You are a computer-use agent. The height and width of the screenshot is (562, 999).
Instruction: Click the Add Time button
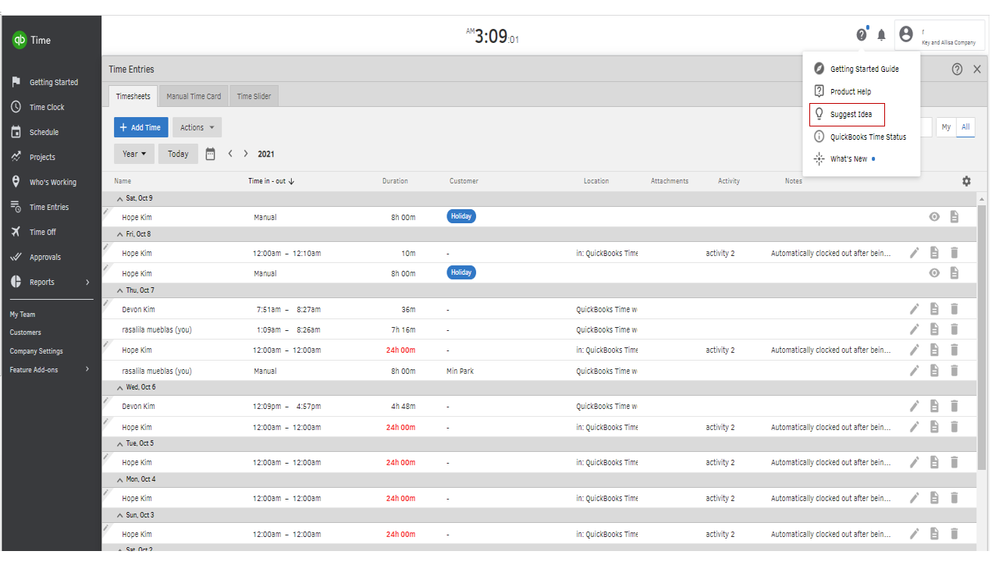click(141, 127)
